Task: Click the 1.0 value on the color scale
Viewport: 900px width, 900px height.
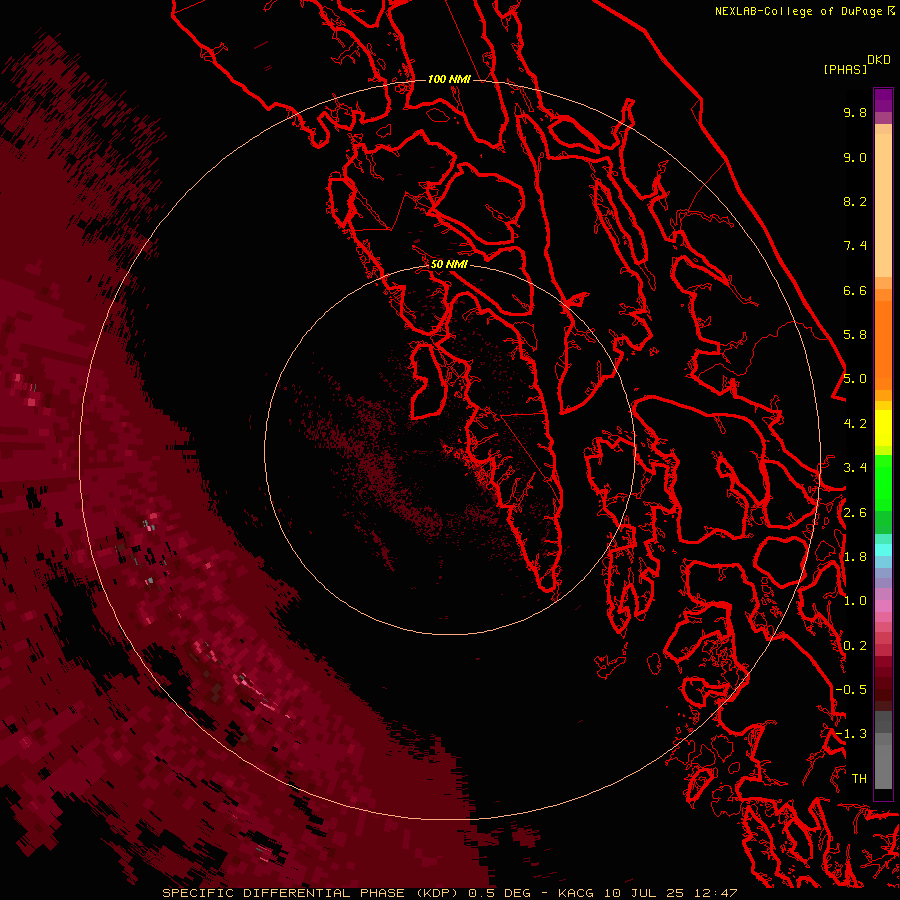Action: click(855, 601)
